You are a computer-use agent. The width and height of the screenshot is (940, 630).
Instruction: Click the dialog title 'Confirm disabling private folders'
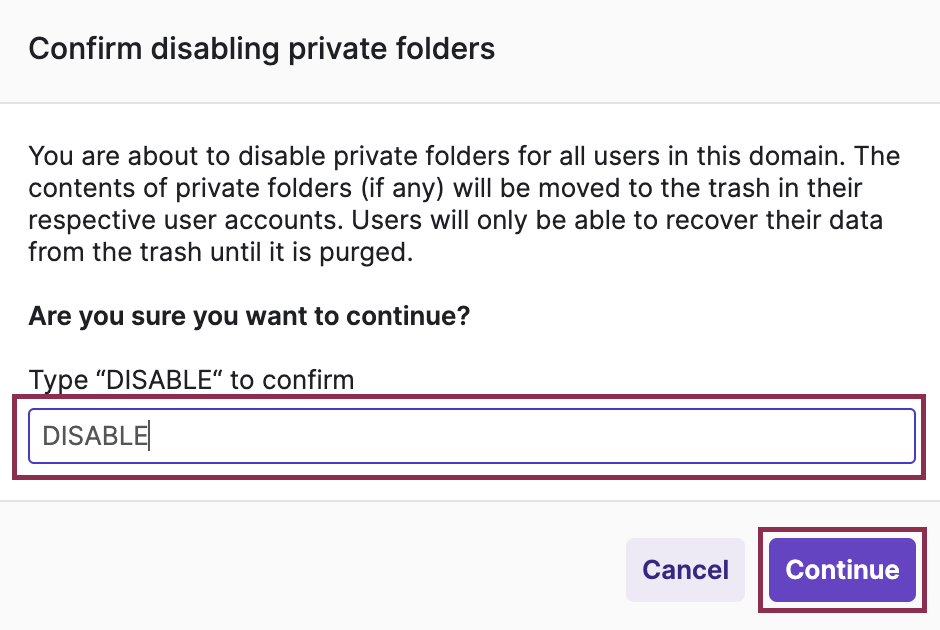pyautogui.click(x=262, y=49)
